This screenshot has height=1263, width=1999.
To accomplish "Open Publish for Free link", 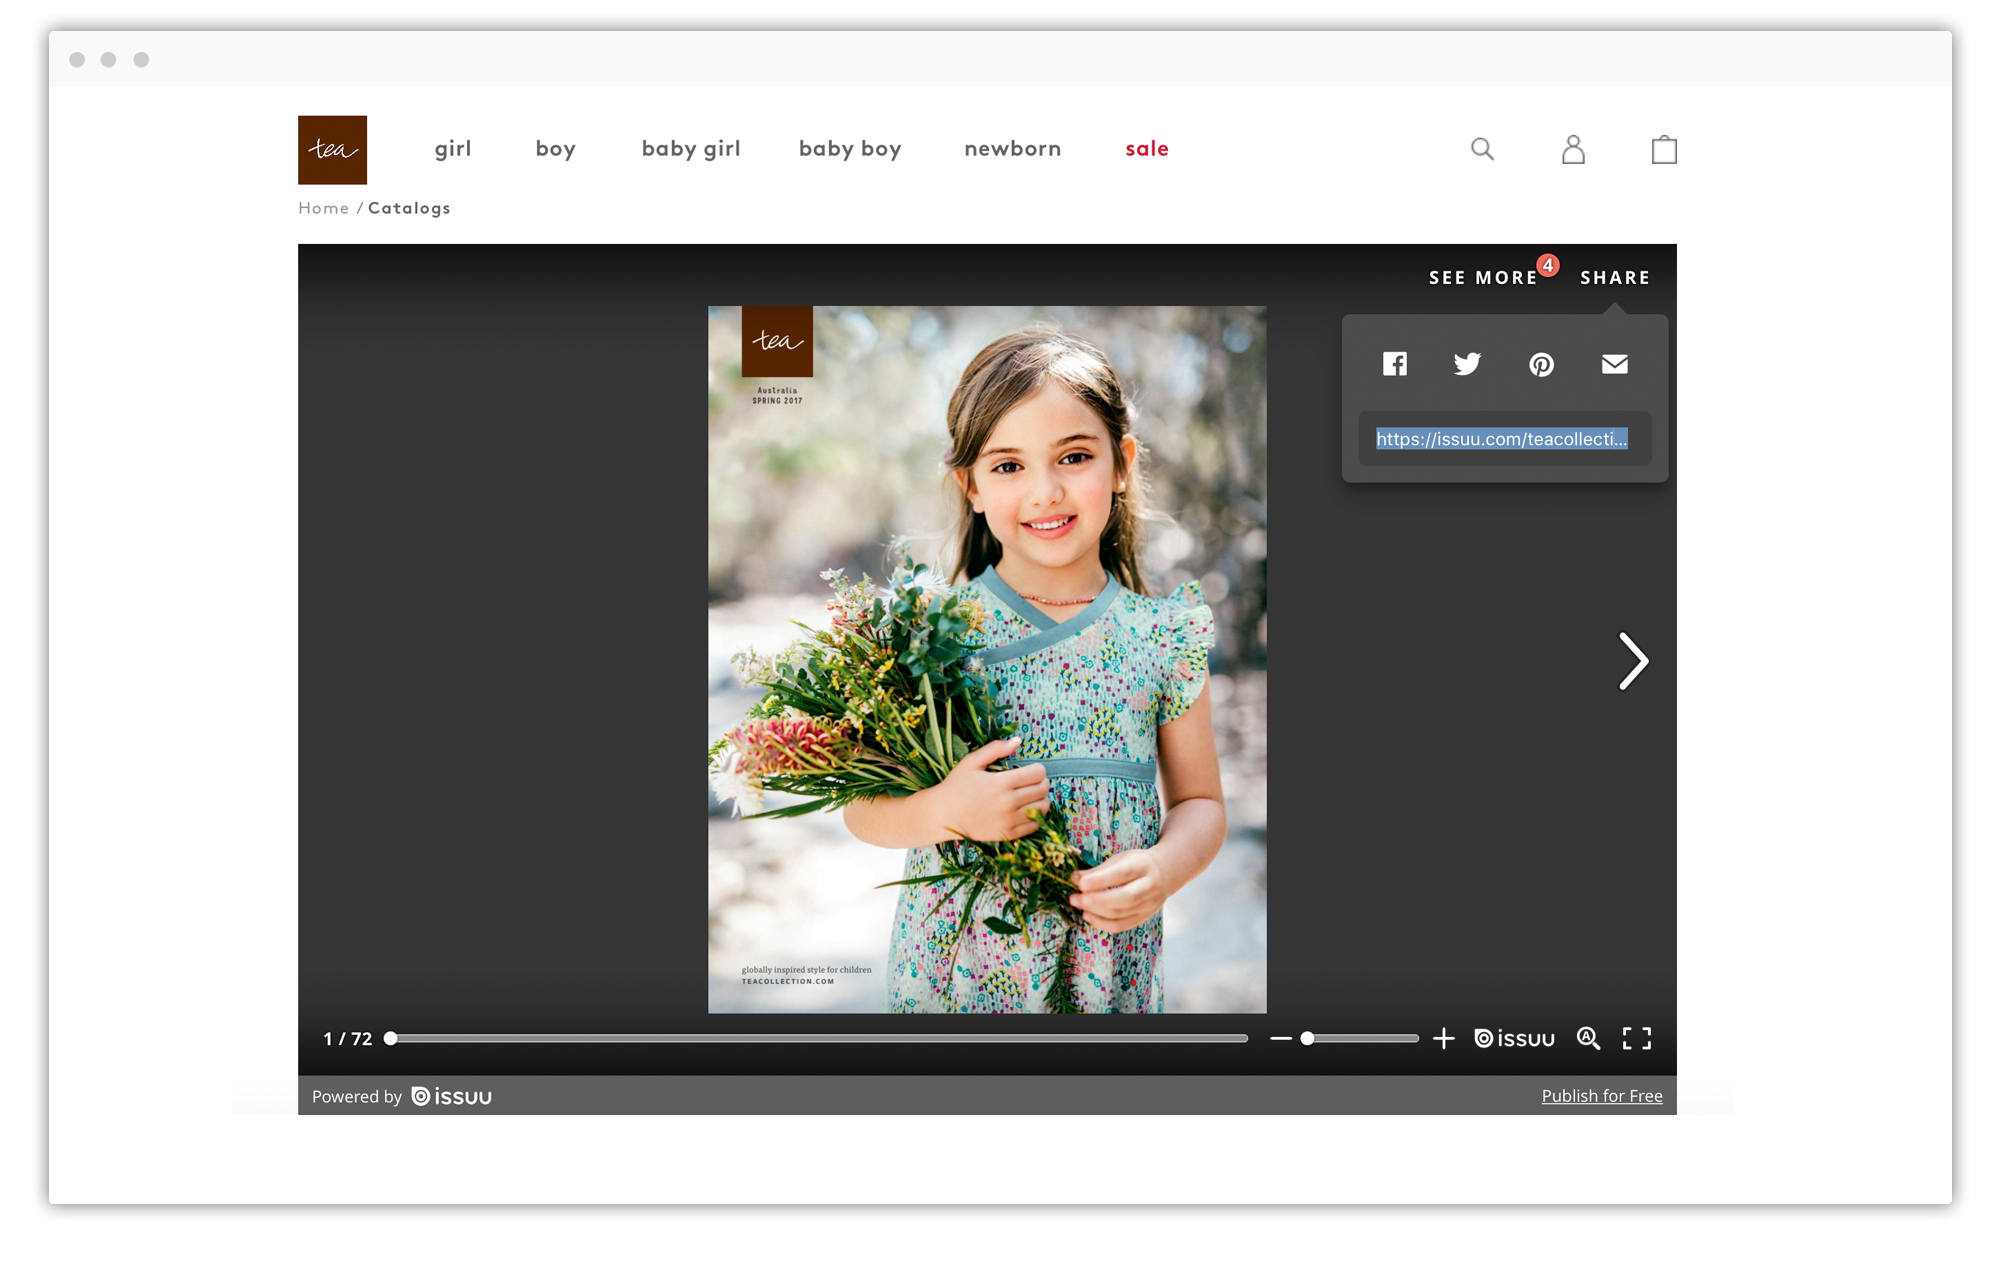I will [x=1601, y=1095].
